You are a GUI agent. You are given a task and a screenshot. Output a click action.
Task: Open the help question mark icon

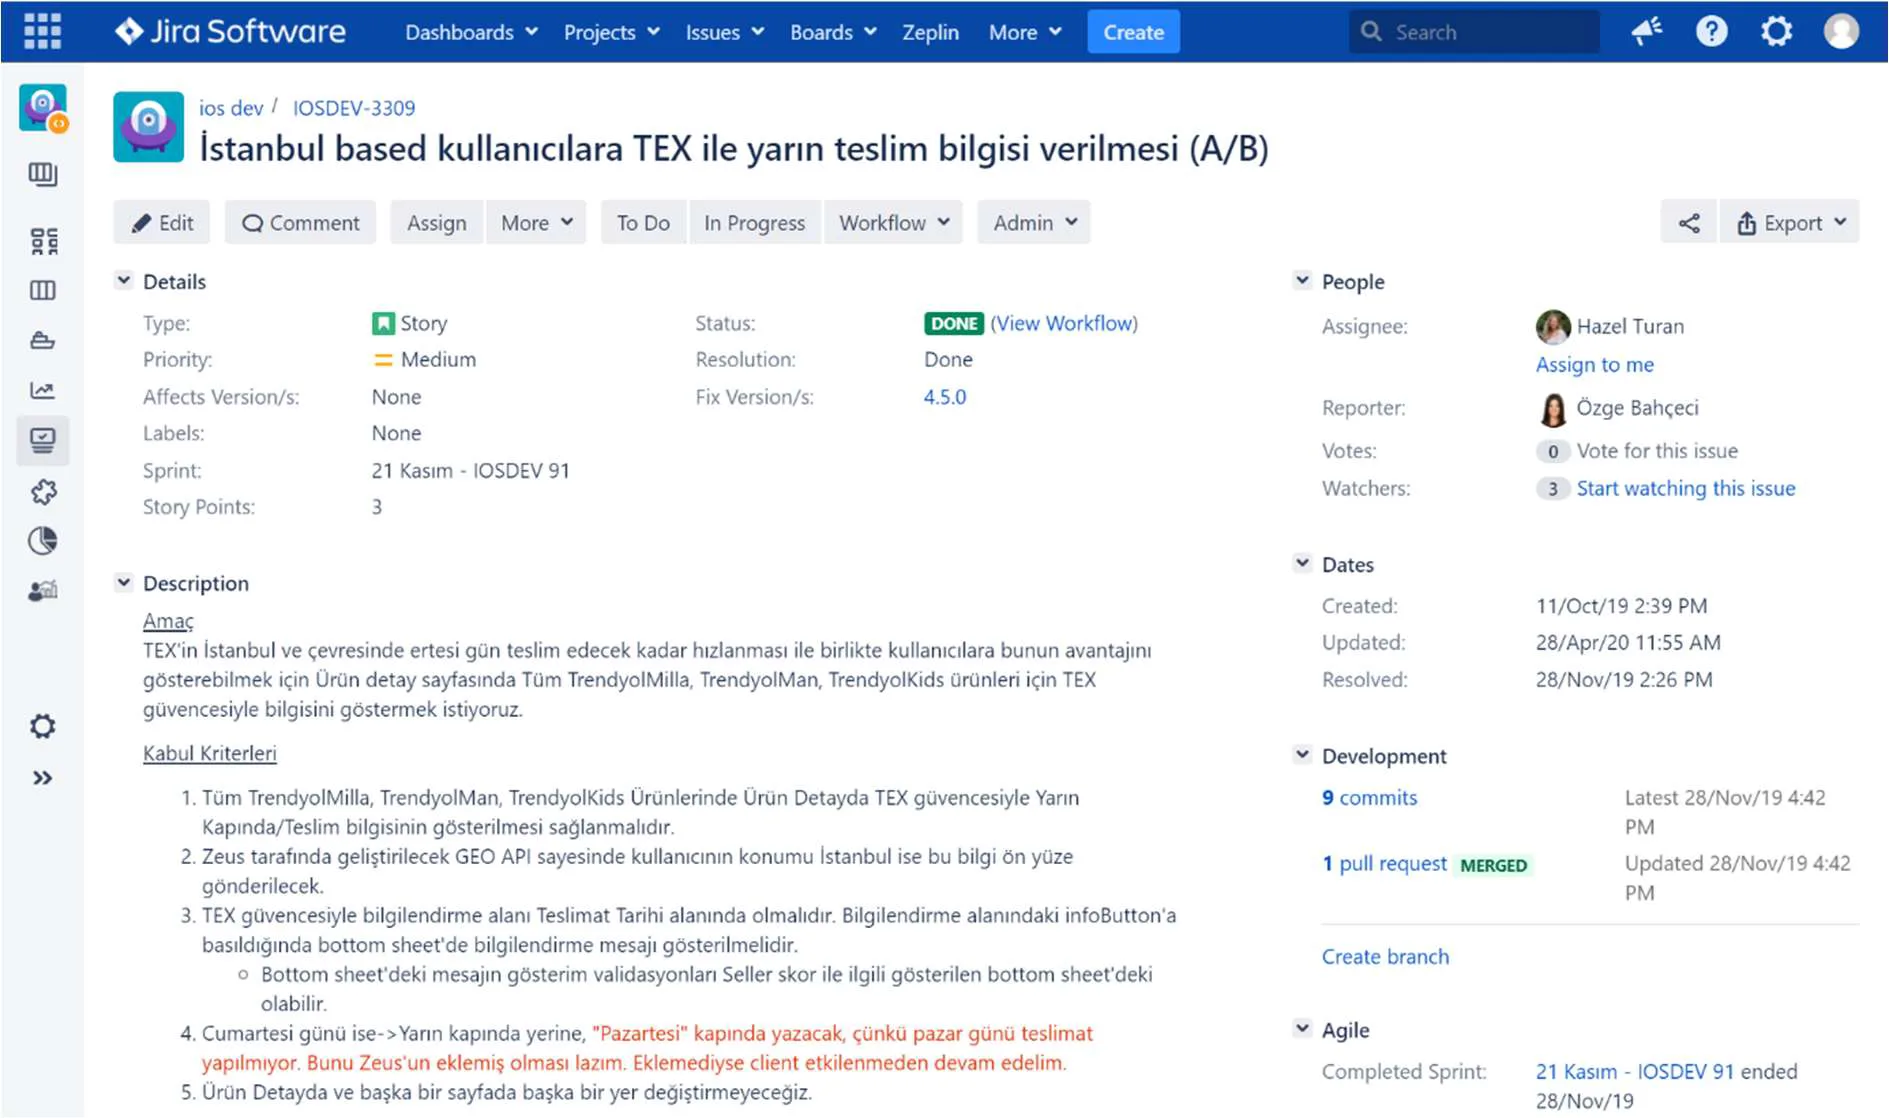(1711, 32)
